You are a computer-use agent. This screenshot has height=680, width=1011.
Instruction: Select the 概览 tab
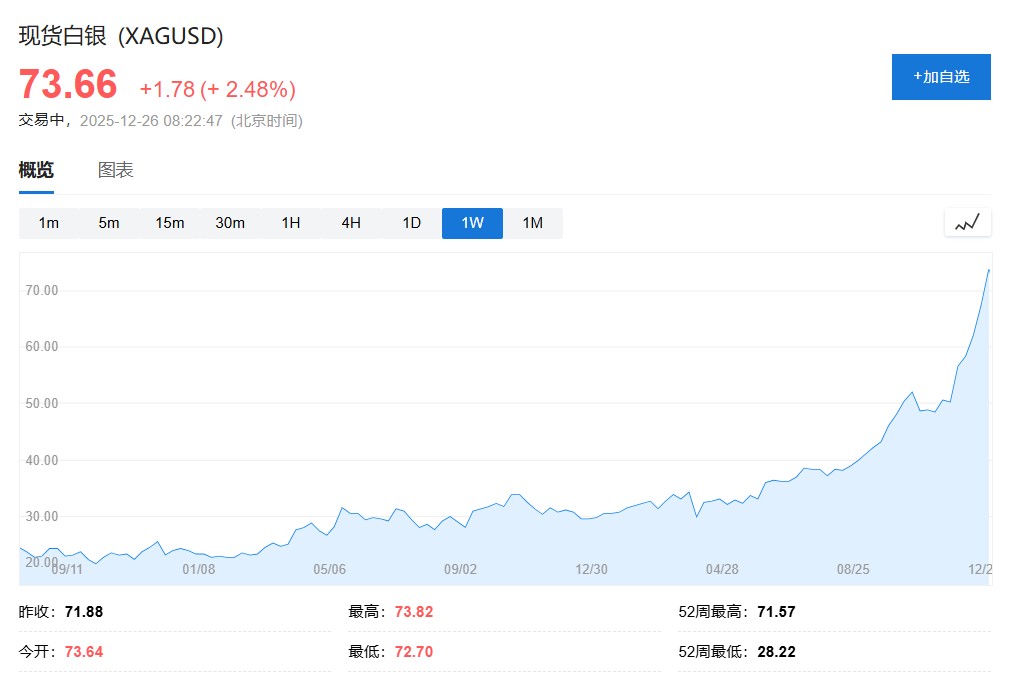coord(36,170)
